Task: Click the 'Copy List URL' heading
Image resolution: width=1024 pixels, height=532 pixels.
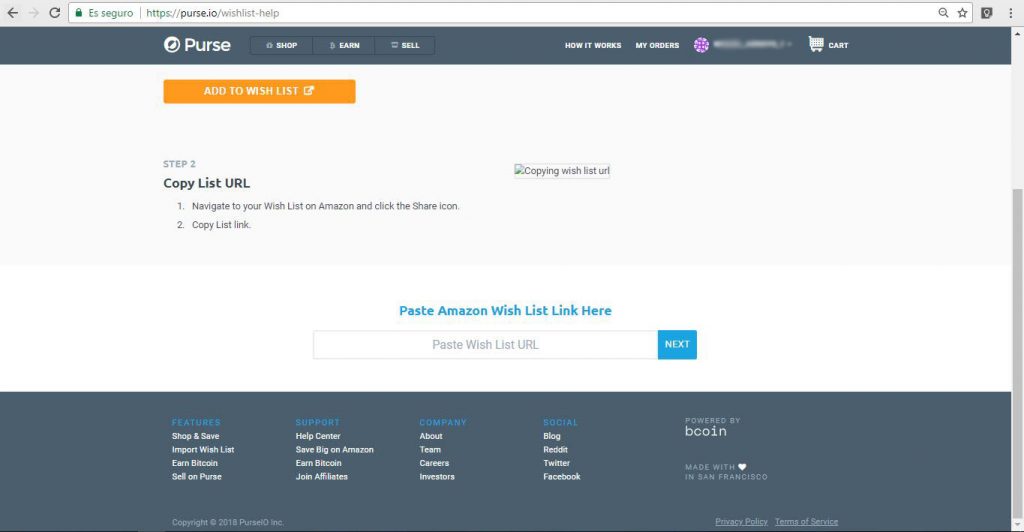Action: pyautogui.click(x=206, y=183)
